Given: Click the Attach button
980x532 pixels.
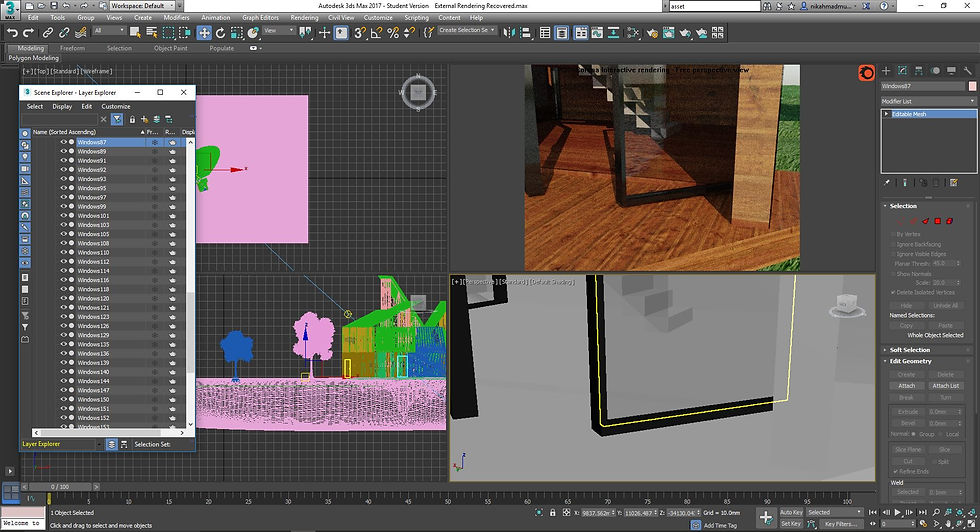Looking at the screenshot, I should [x=906, y=386].
